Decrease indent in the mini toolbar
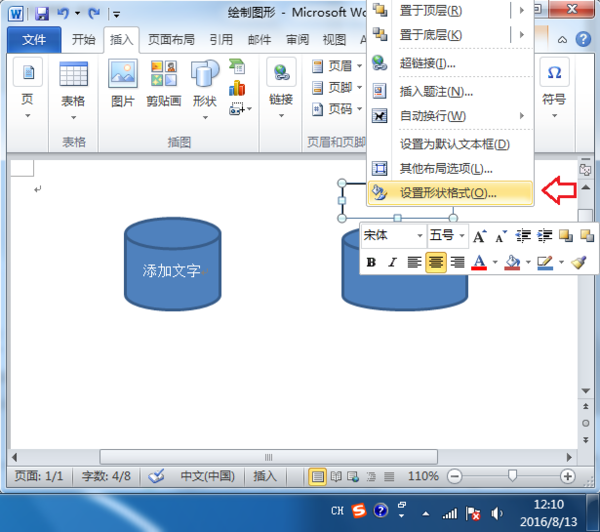Viewport: 600px width, 532px height. pos(523,236)
